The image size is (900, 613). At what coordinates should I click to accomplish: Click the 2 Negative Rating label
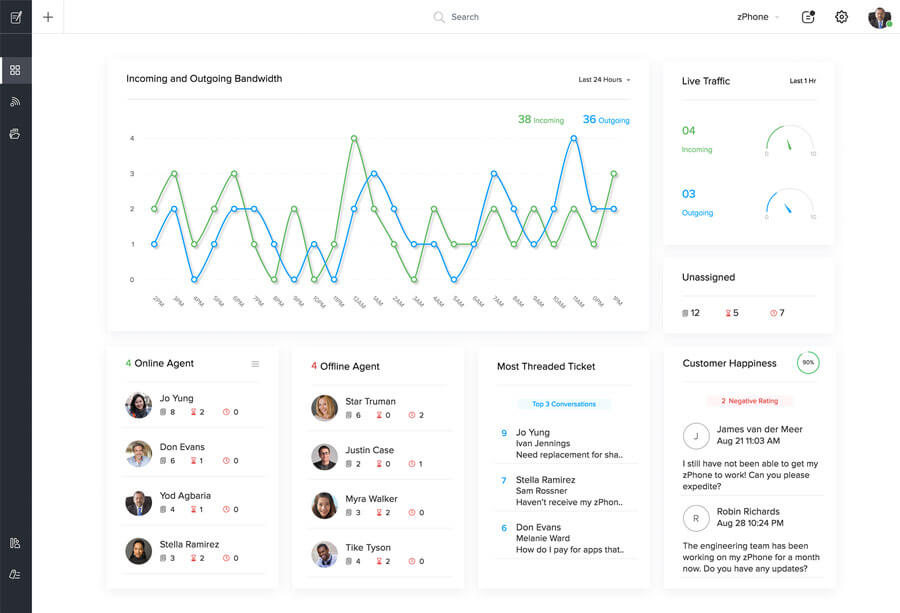click(751, 401)
